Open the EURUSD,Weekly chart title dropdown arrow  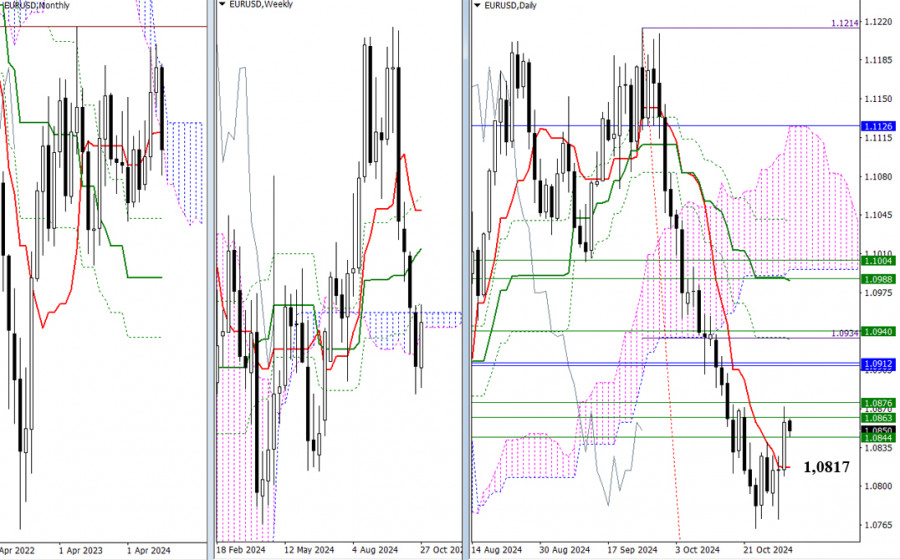[223, 4]
